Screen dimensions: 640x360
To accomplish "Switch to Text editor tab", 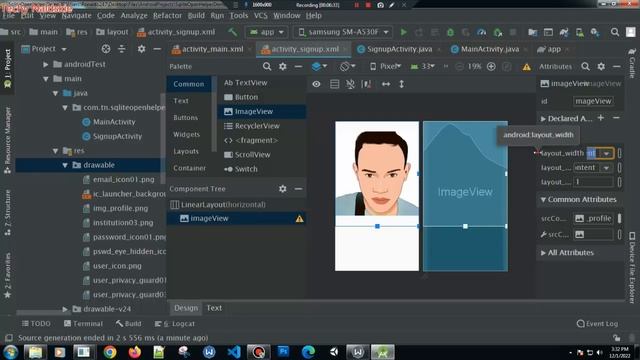I will click(214, 308).
